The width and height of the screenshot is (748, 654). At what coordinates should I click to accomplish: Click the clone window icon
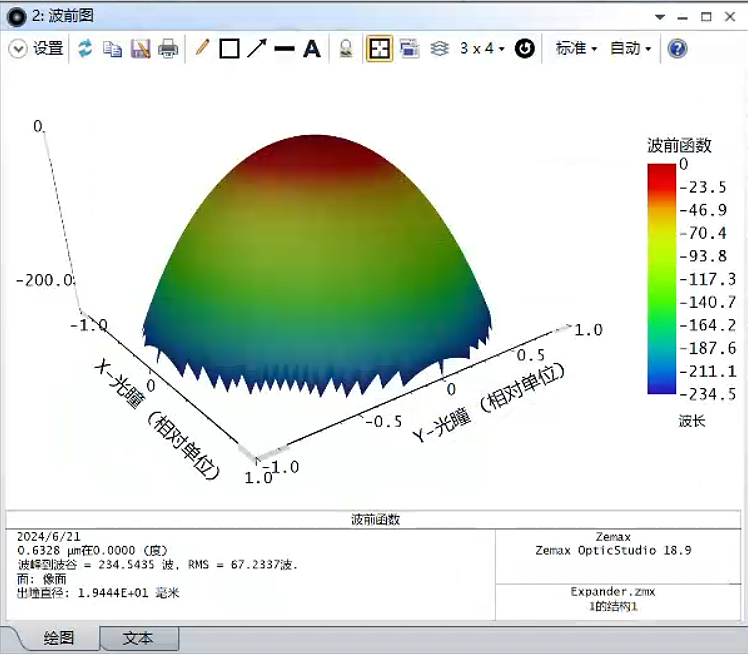point(408,48)
